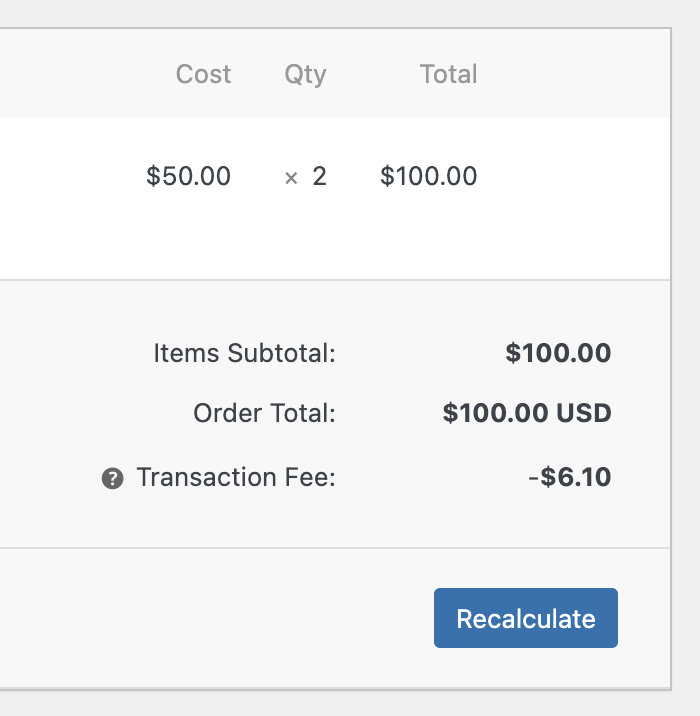
Task: Click the Items Subtotal label
Action: click(x=244, y=353)
